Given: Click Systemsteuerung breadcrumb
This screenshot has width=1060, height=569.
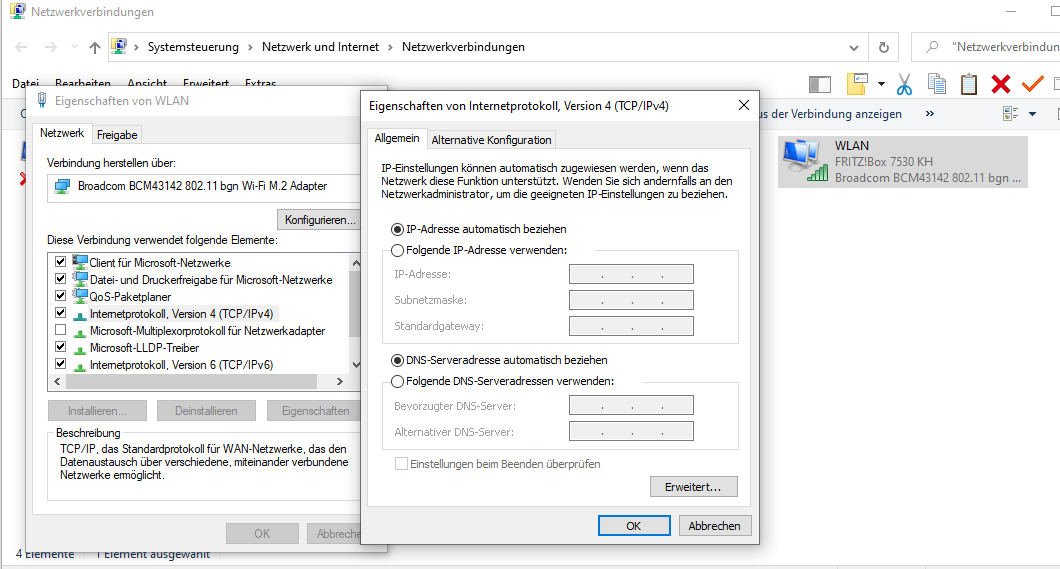Looking at the screenshot, I should pos(193,47).
